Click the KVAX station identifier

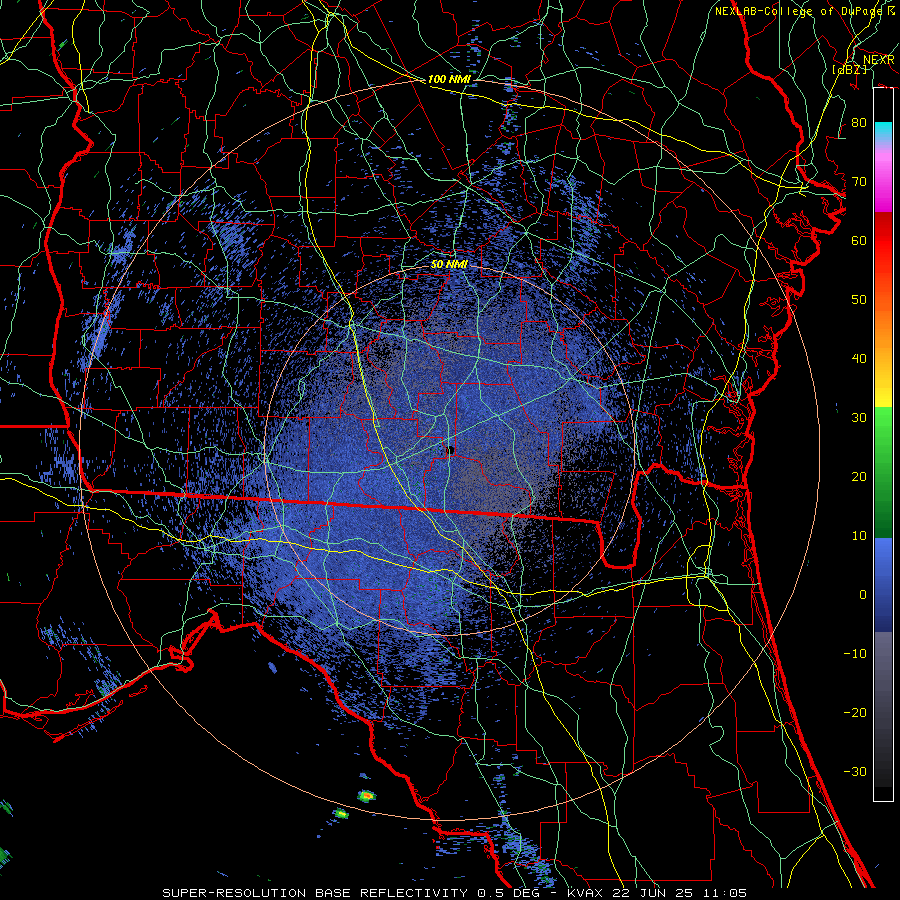pyautogui.click(x=585, y=893)
